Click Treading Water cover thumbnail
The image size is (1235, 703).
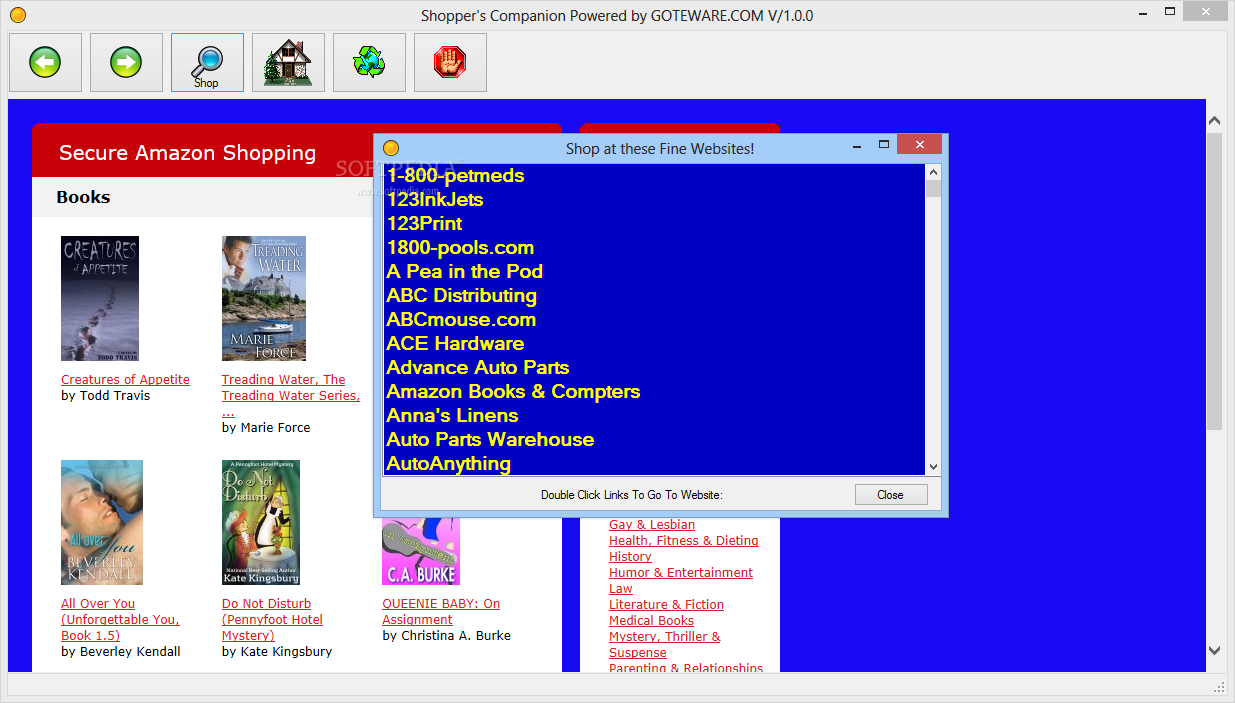(x=264, y=298)
